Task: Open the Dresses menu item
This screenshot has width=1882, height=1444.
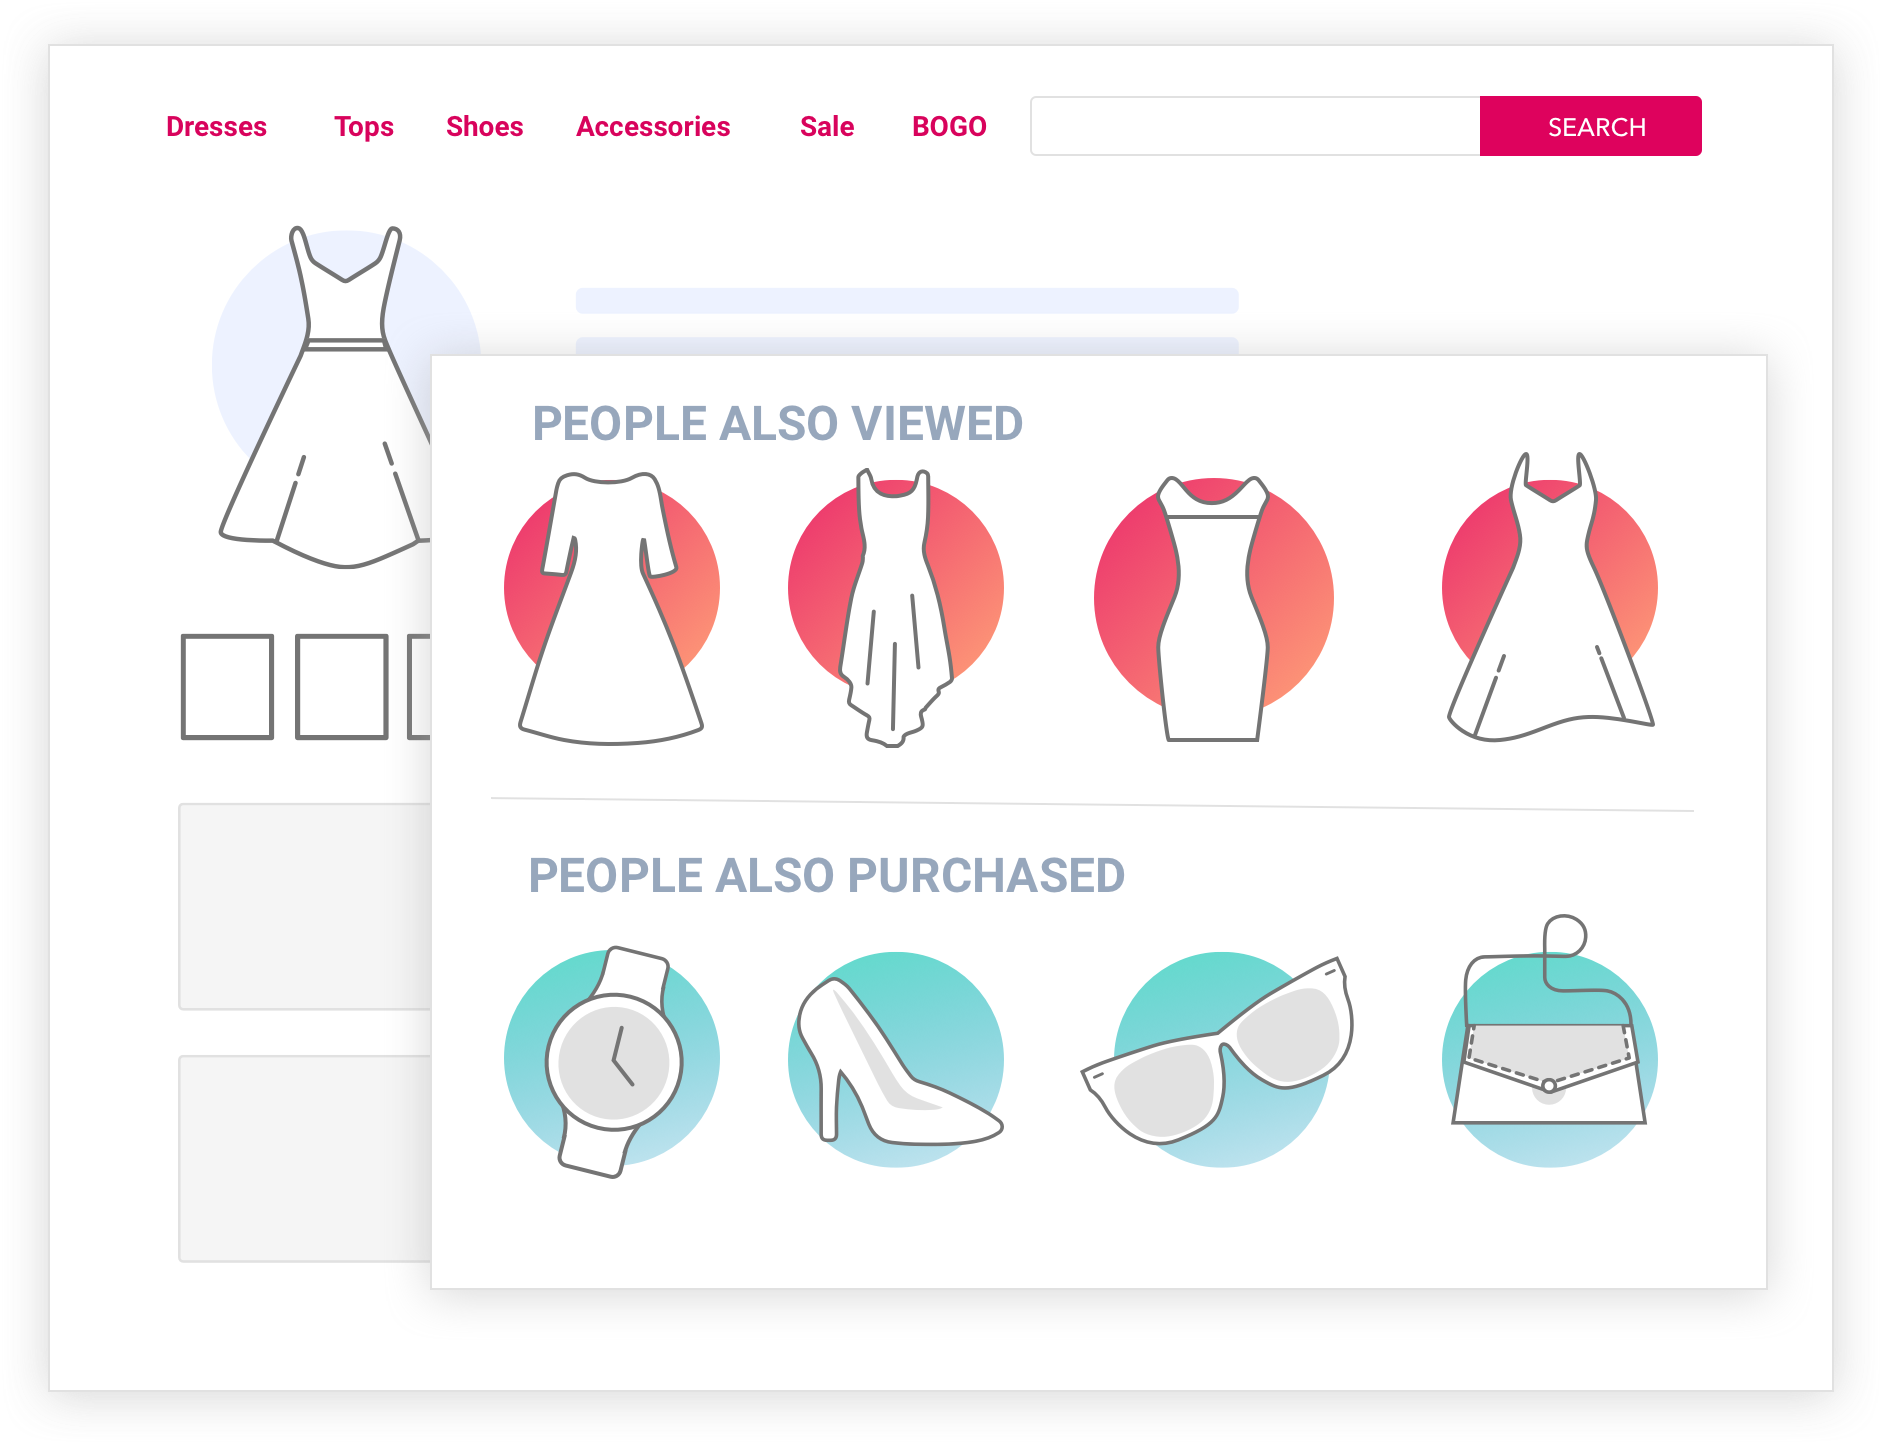Action: (216, 127)
